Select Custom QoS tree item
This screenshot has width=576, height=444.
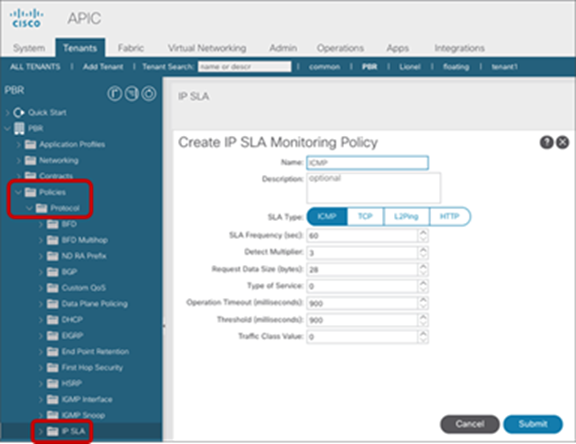point(84,288)
